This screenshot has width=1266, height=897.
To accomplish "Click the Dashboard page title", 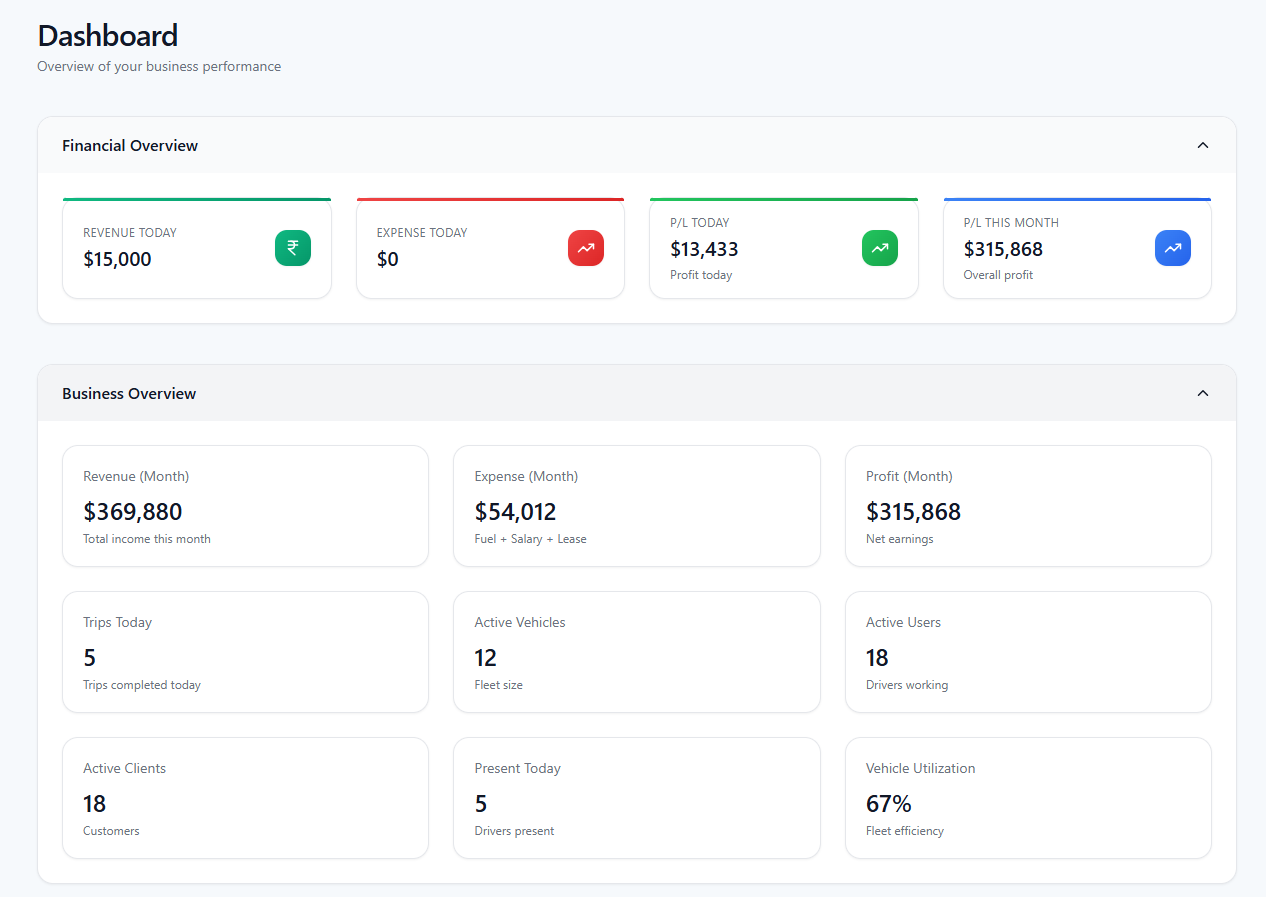I will point(107,35).
